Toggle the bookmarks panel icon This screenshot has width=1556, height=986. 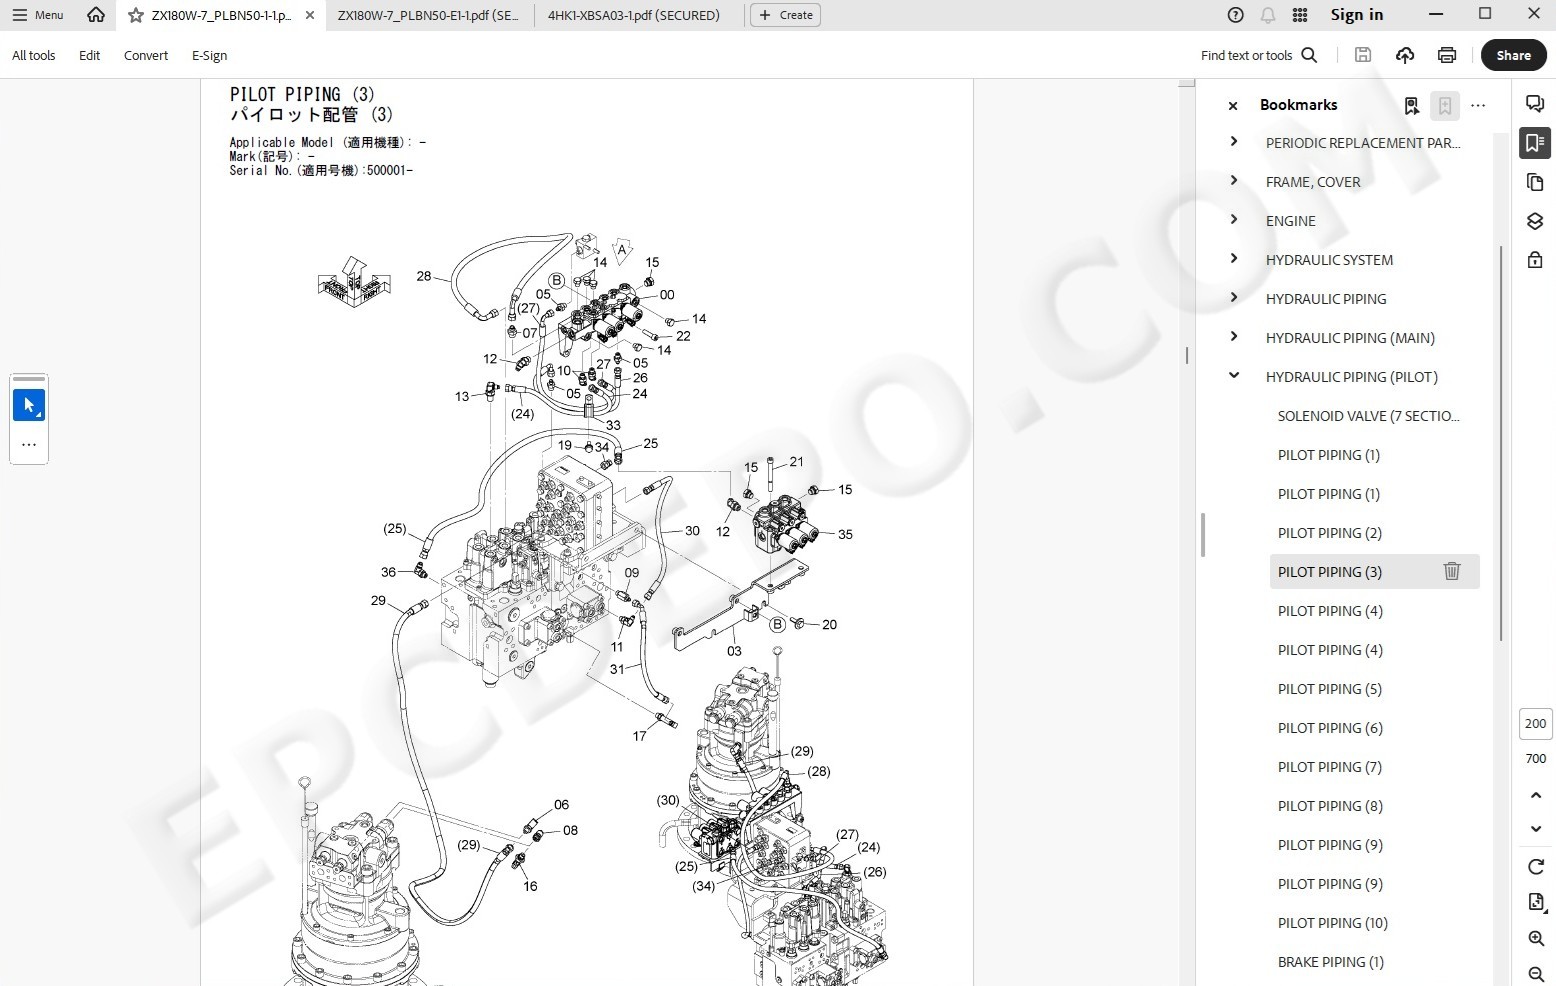1535,143
